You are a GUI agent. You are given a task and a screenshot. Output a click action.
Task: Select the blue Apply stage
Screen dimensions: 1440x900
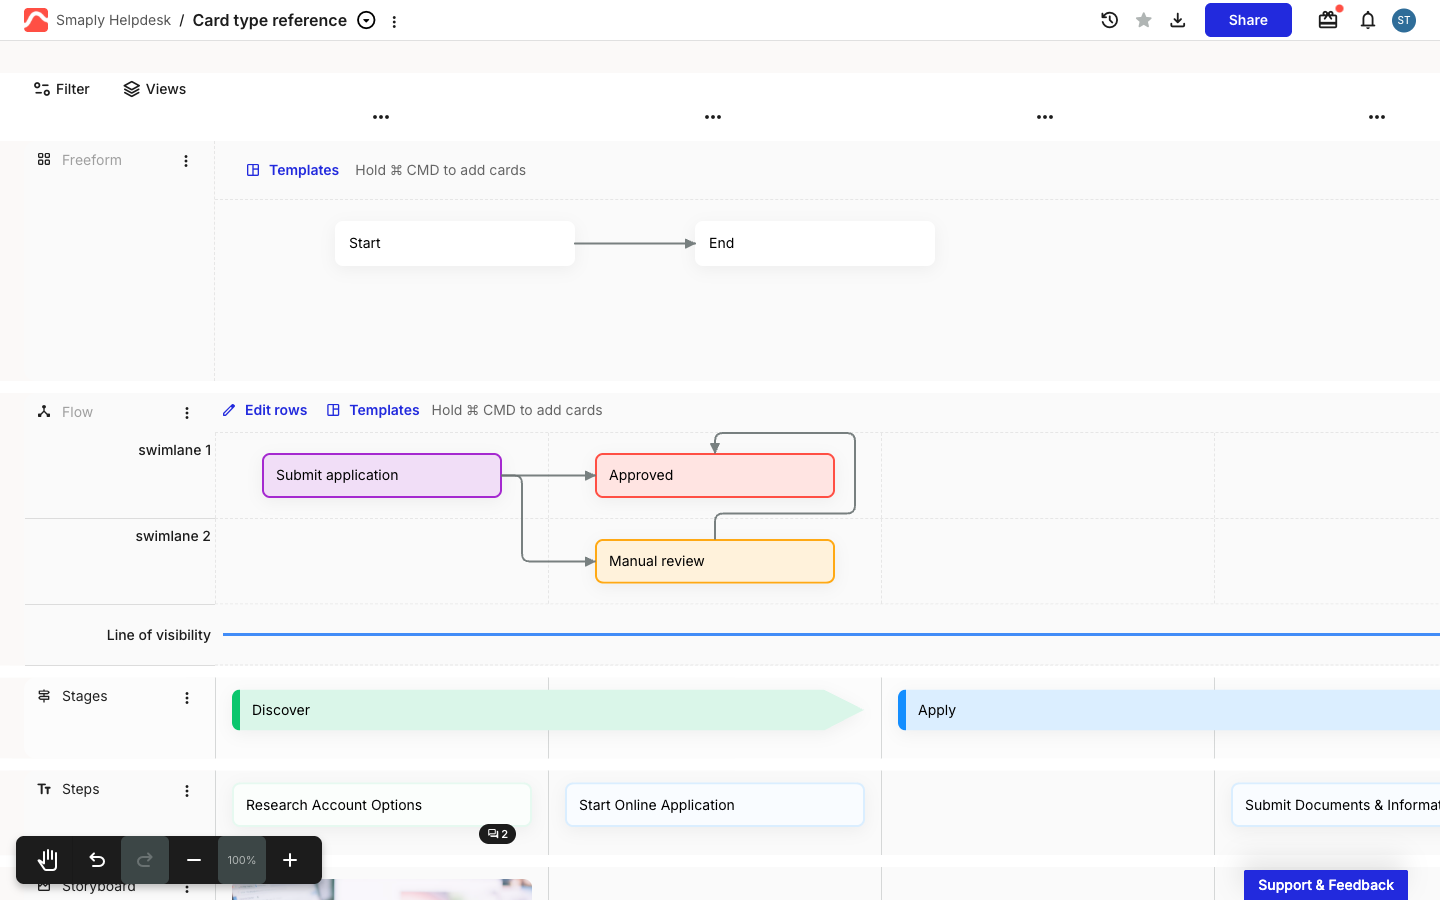pos(1169,710)
